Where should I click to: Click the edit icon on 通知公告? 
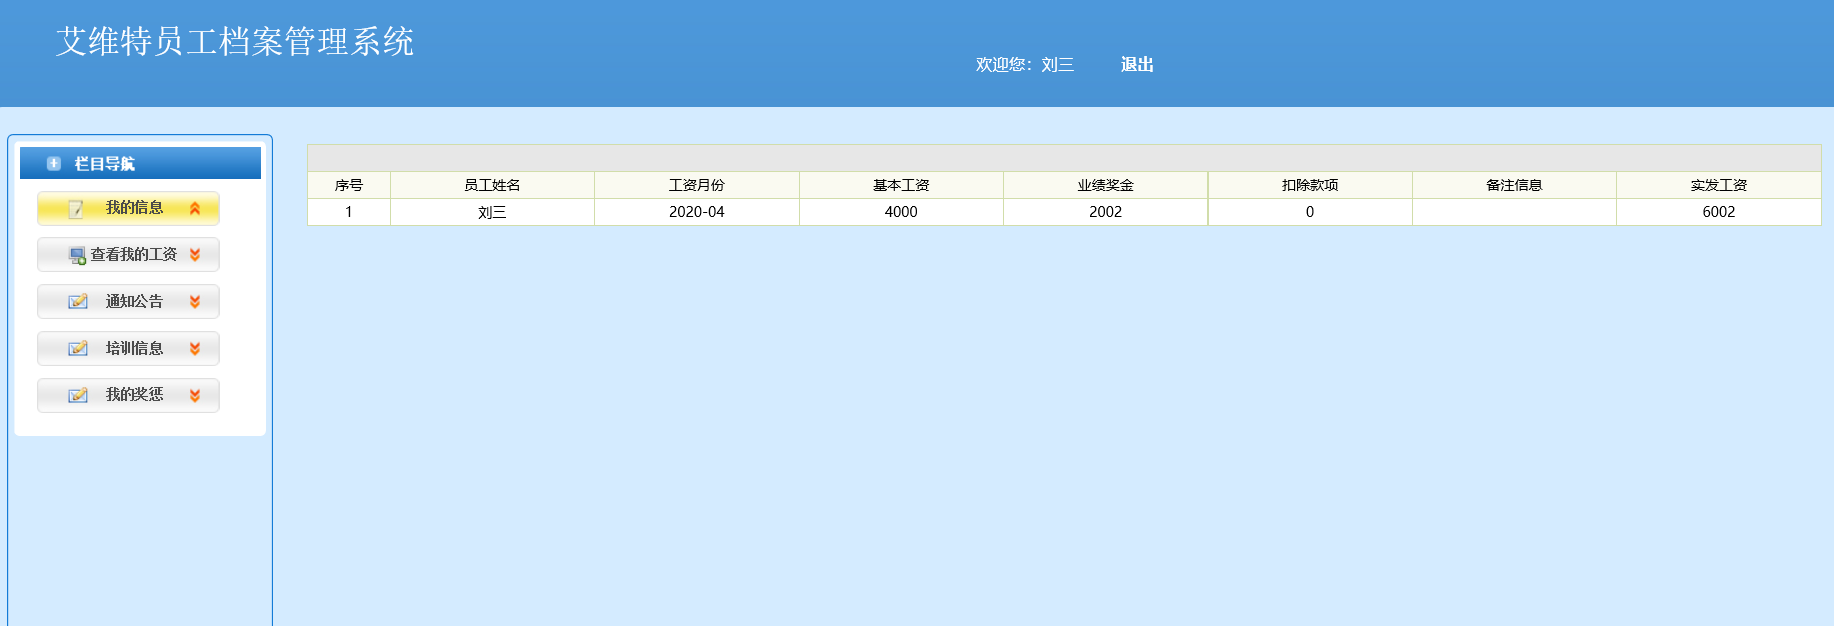[x=77, y=302]
